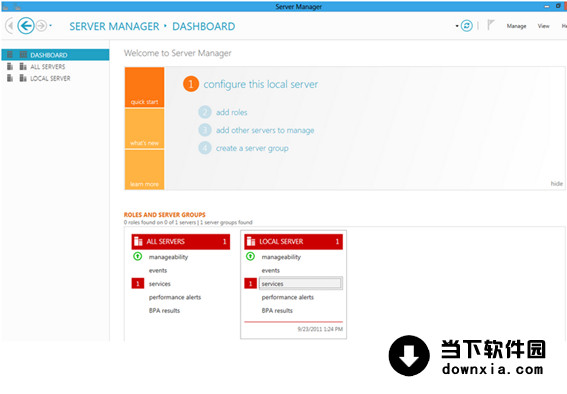This screenshot has height=394, width=567.
Task: Click the add roles link
Action: coord(232,112)
